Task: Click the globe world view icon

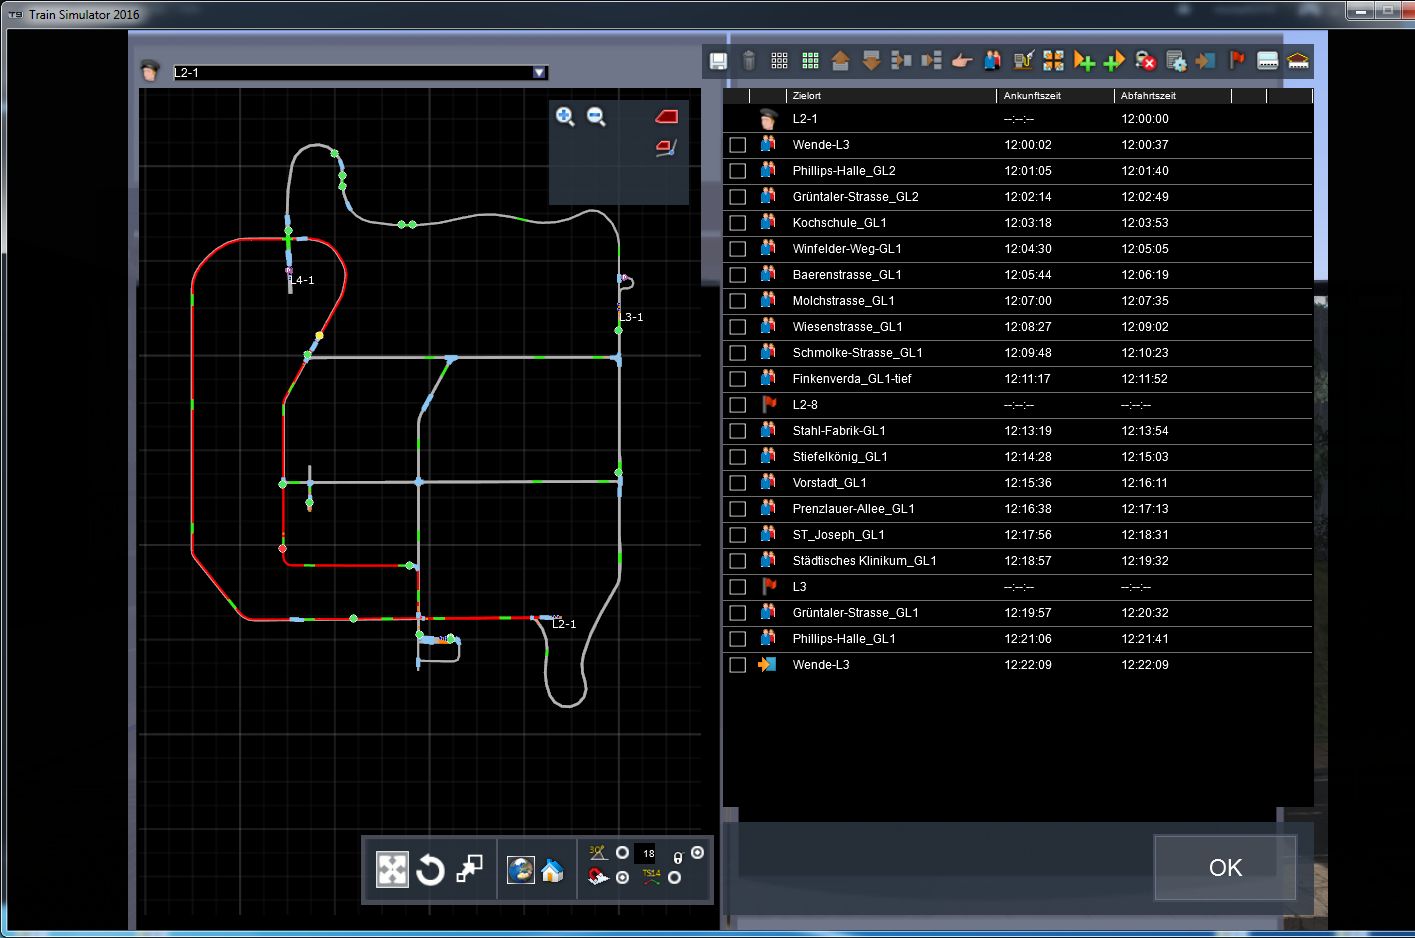Action: coord(520,870)
